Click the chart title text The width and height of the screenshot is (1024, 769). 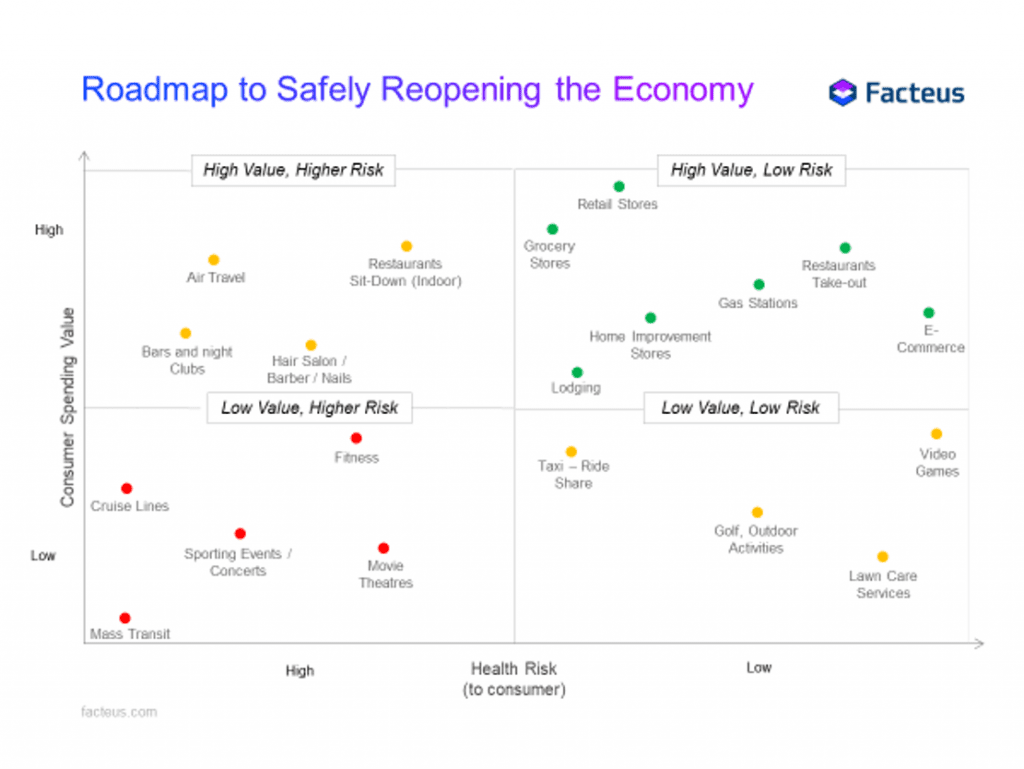[417, 89]
